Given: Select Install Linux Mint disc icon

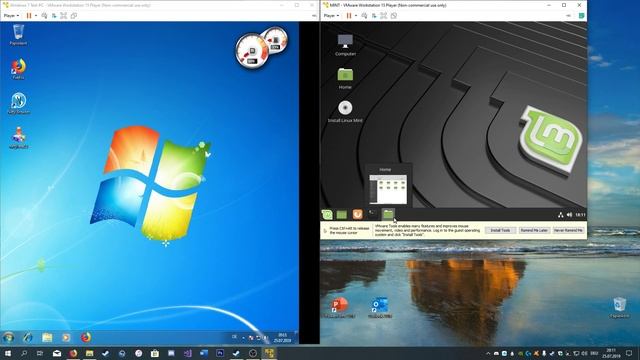Looking at the screenshot, I should pyautogui.click(x=345, y=111).
